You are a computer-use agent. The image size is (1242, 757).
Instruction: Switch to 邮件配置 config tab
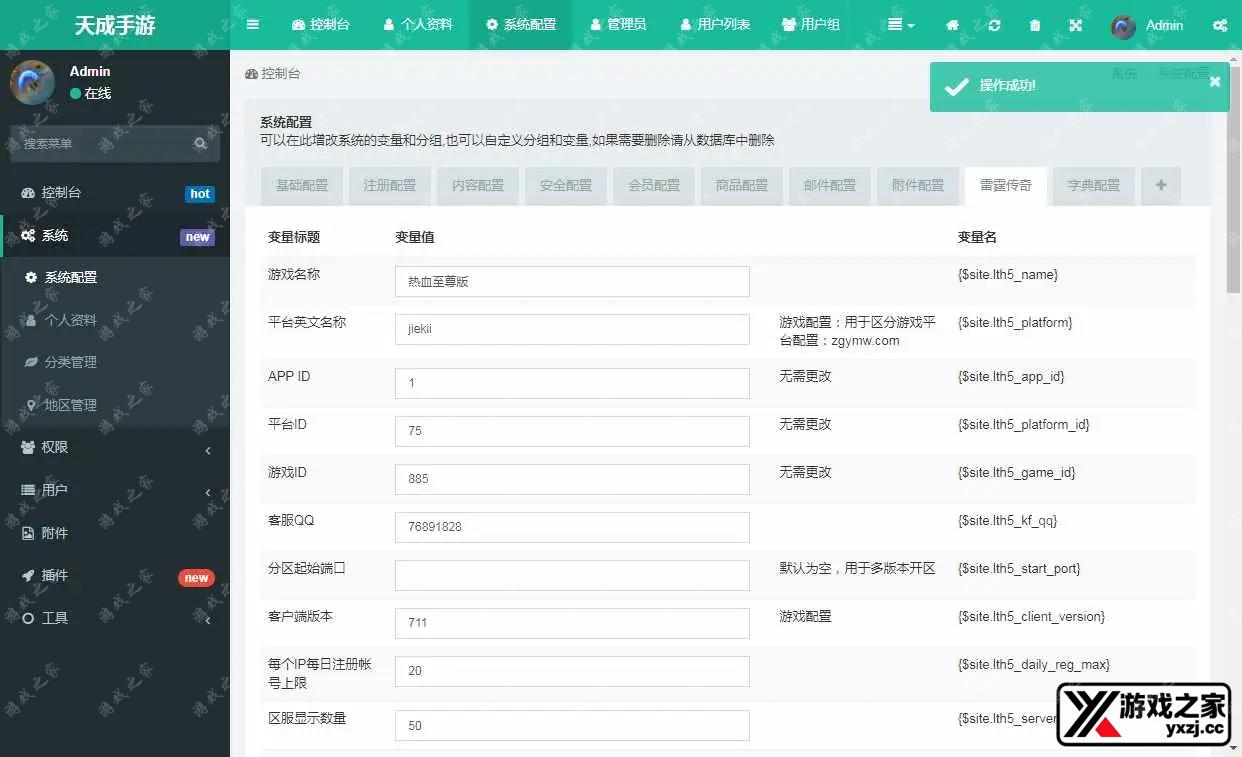[830, 186]
